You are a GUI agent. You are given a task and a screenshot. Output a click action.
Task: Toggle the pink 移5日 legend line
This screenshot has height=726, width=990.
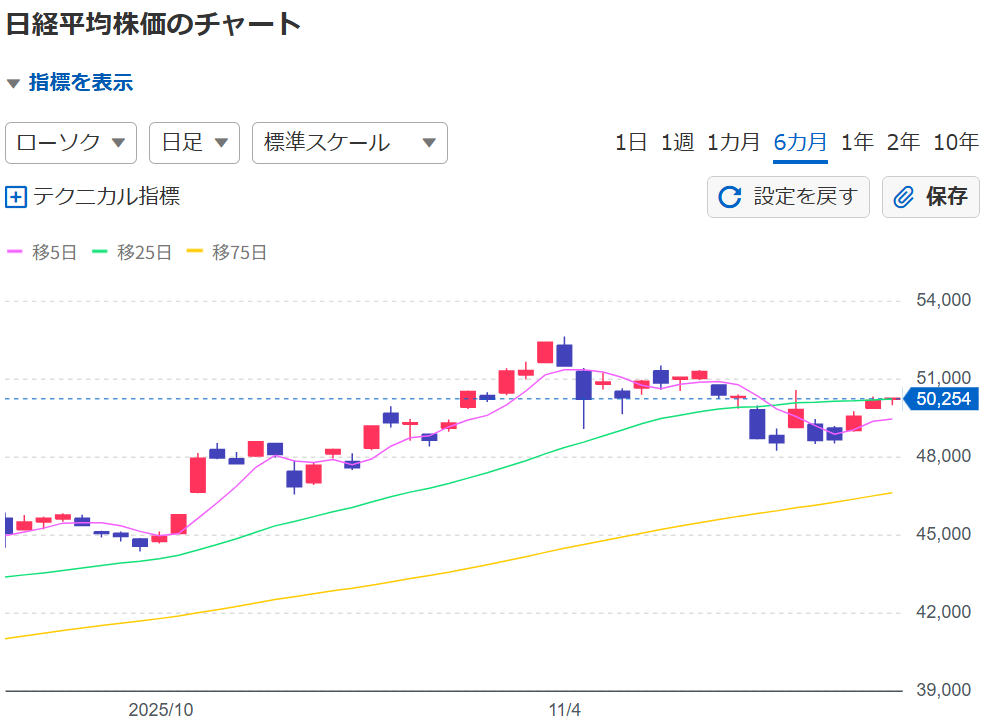42,253
